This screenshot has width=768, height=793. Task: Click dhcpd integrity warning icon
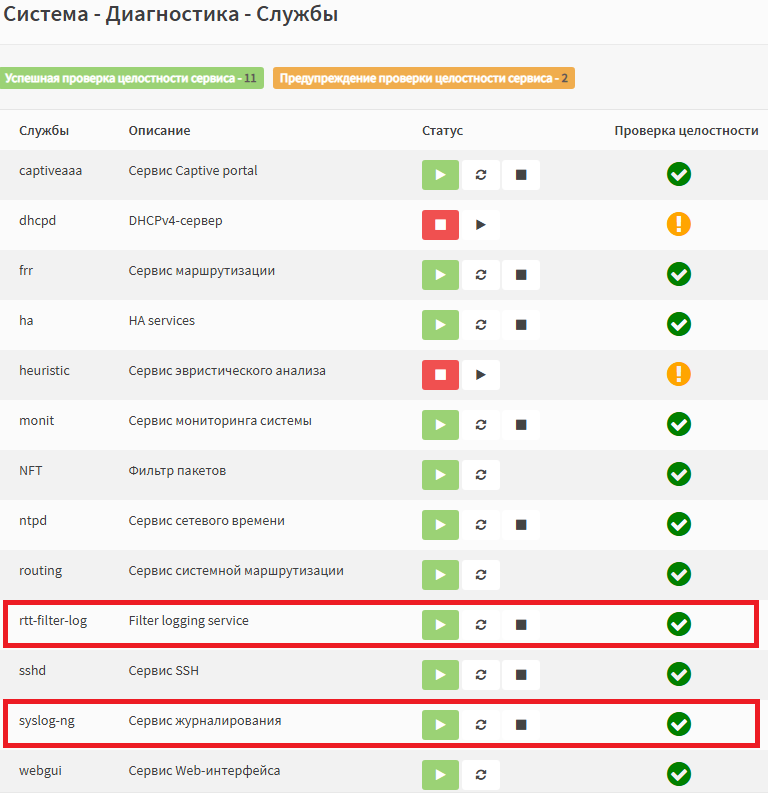pyautogui.click(x=679, y=224)
